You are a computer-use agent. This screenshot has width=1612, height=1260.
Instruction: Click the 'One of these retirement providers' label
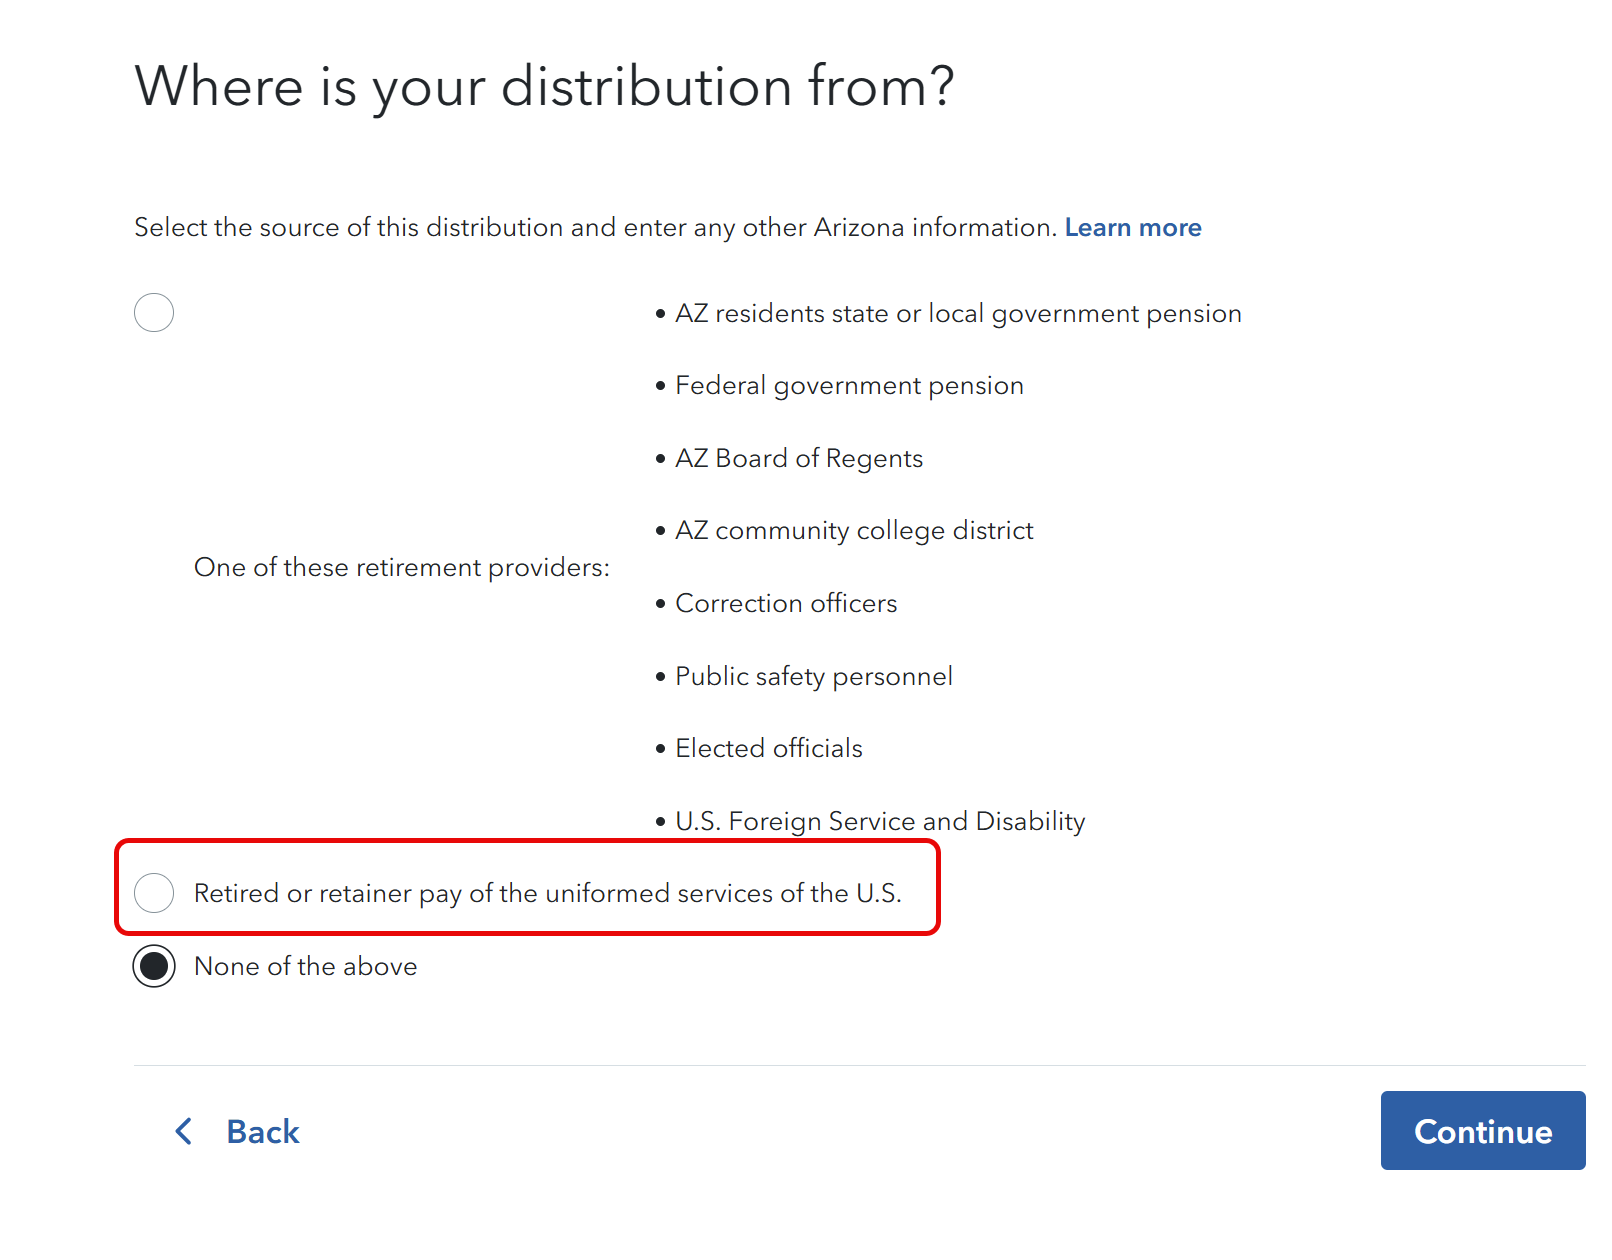click(x=401, y=567)
